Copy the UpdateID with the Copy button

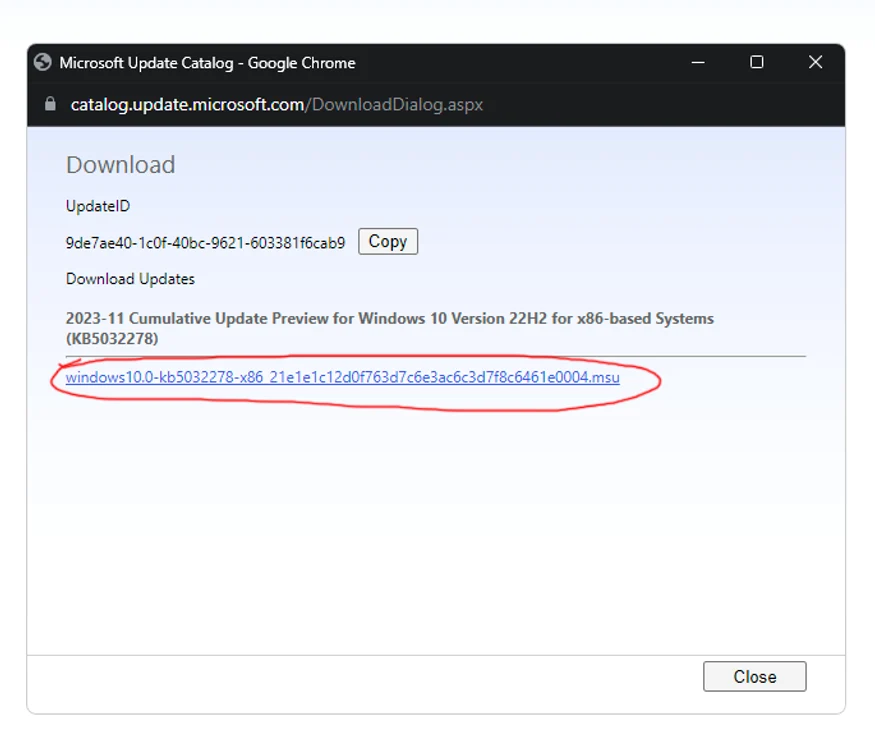(388, 242)
